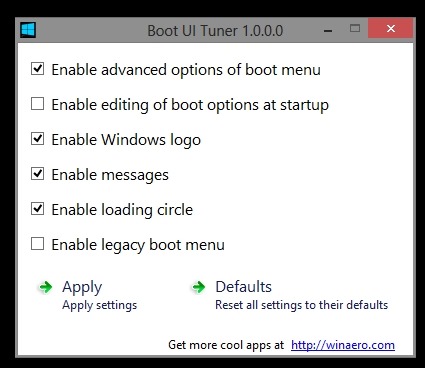Disable the Enable messages checkbox

[x=37, y=174]
